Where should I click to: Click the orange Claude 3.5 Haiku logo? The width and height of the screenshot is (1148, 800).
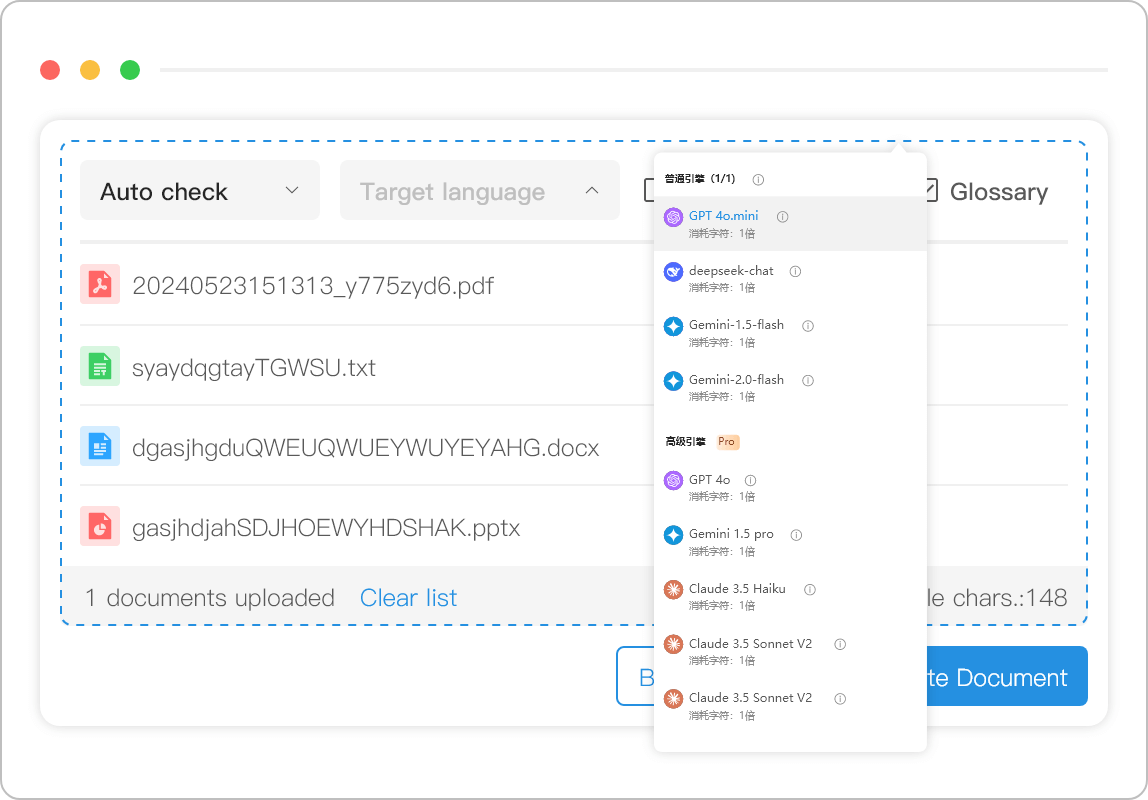[674, 590]
